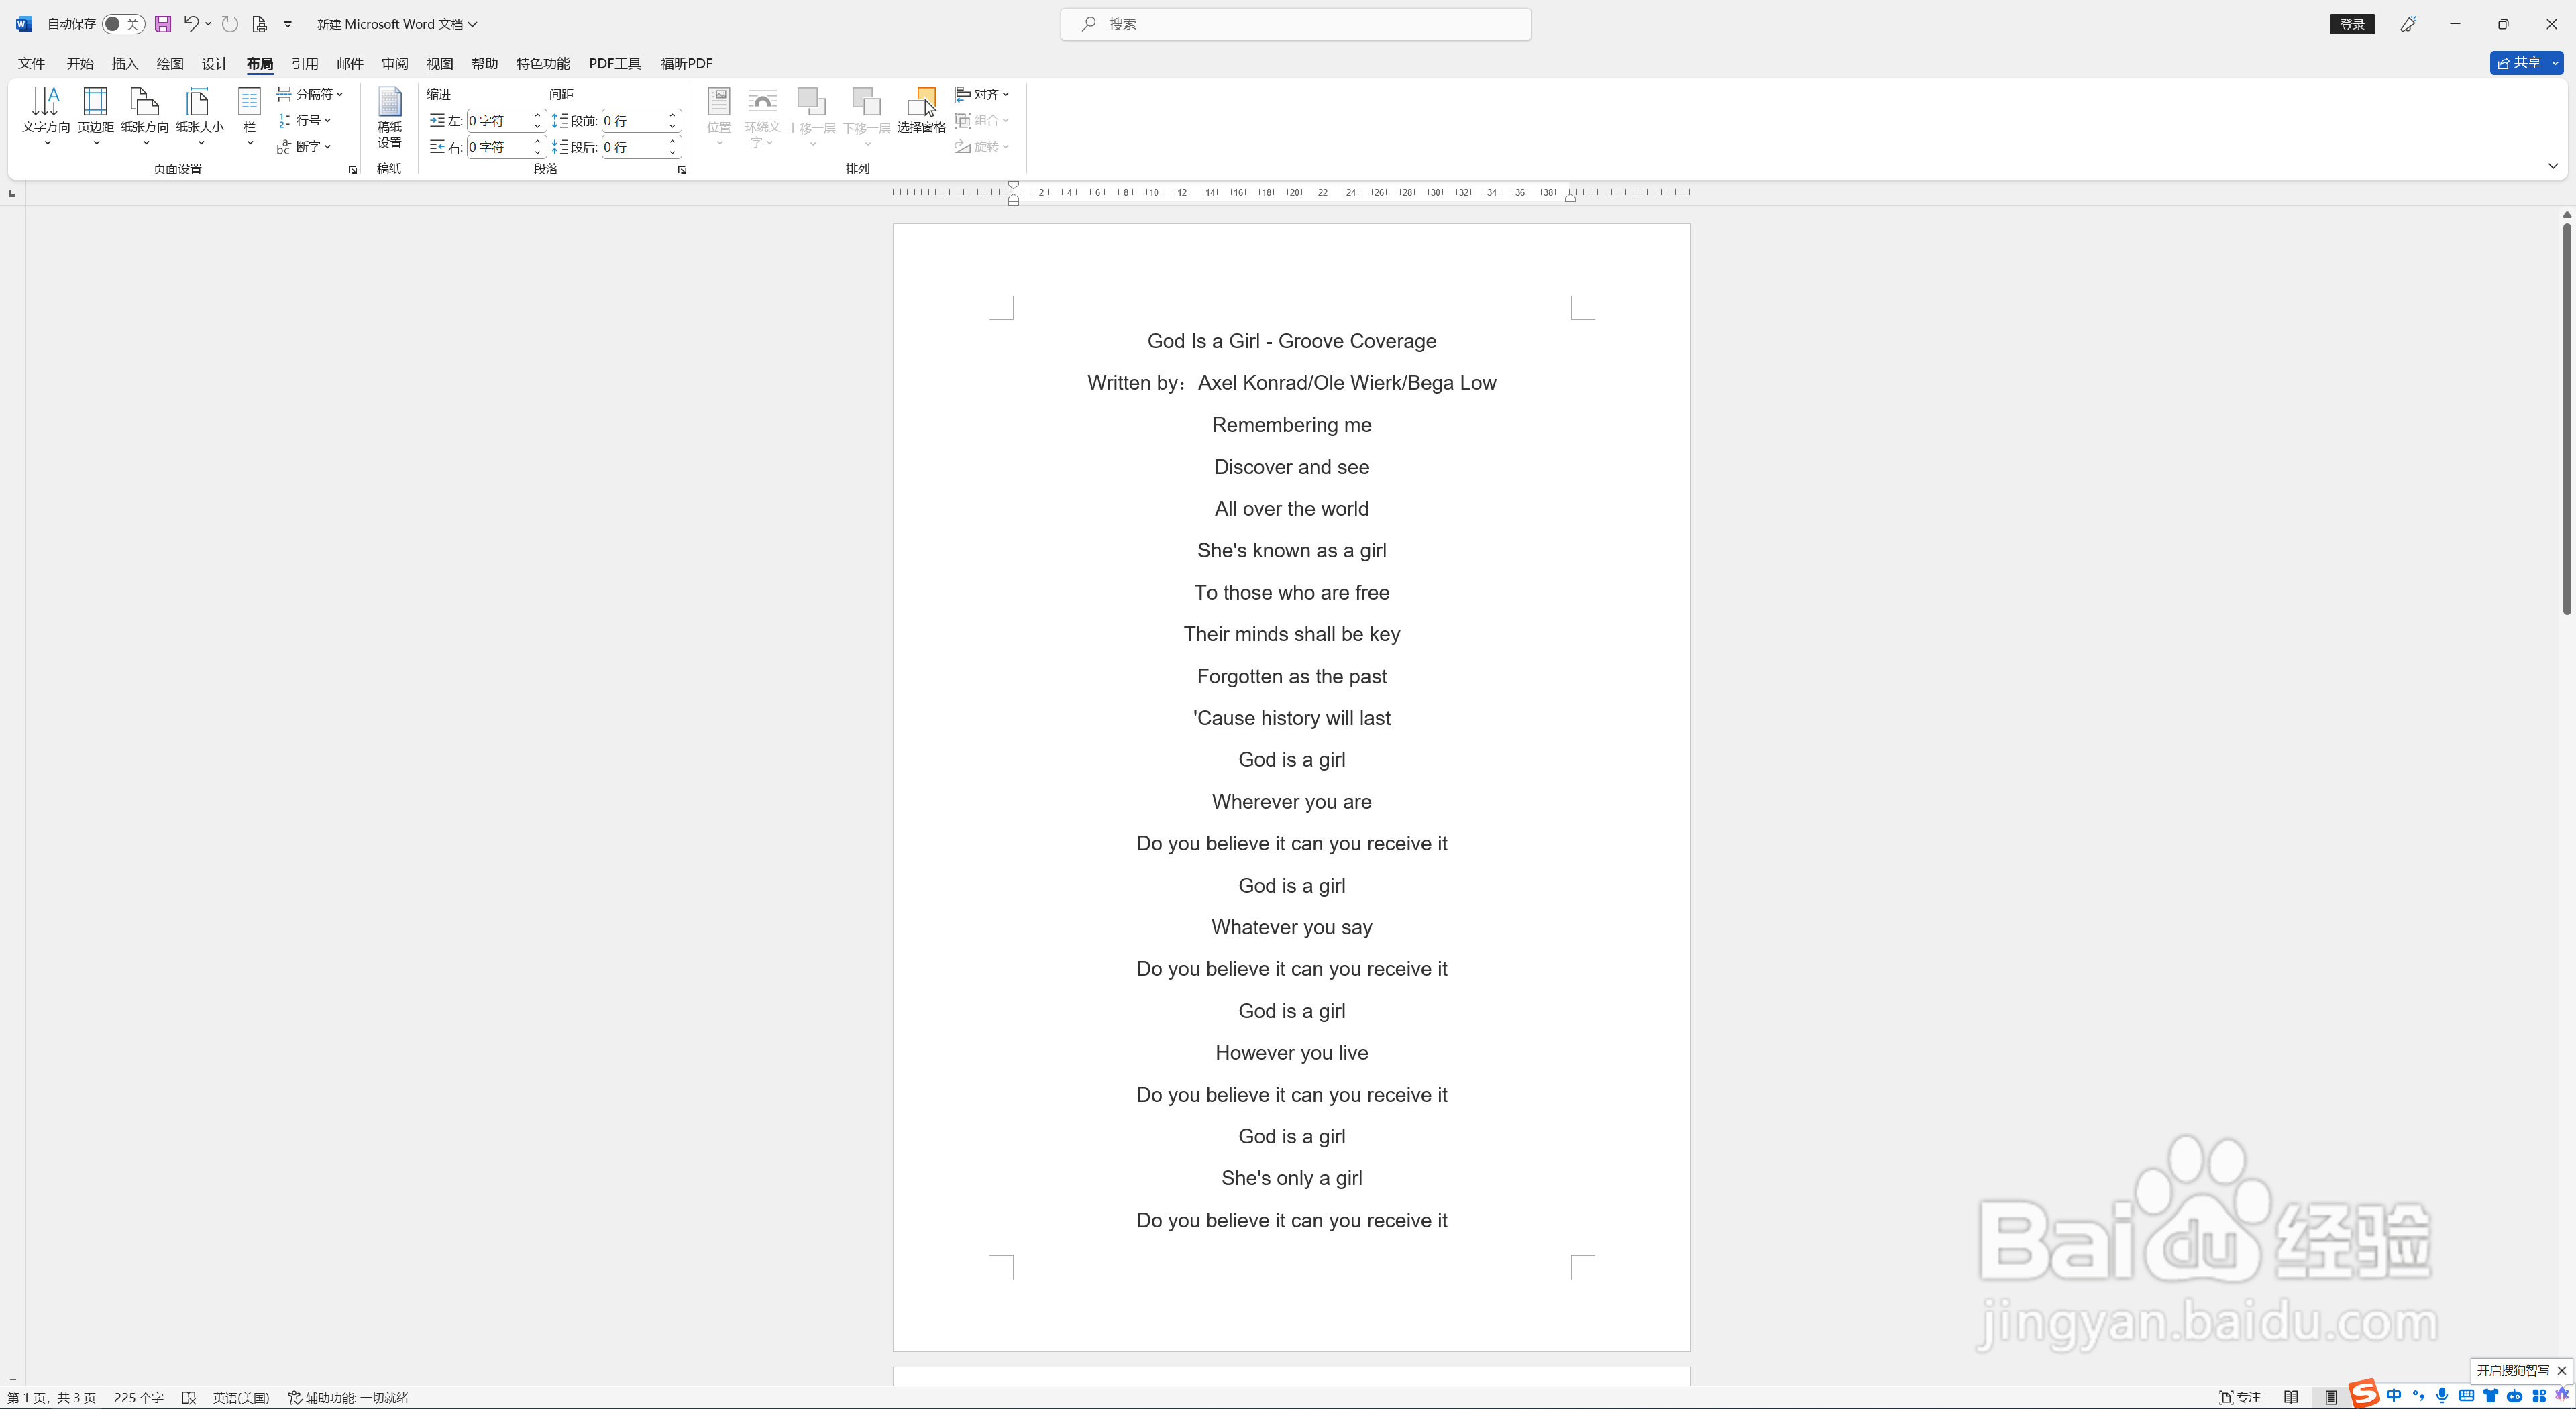2576x1409 pixels.
Task: Open customize quick access toolbar dropdown
Action: (x=288, y=24)
